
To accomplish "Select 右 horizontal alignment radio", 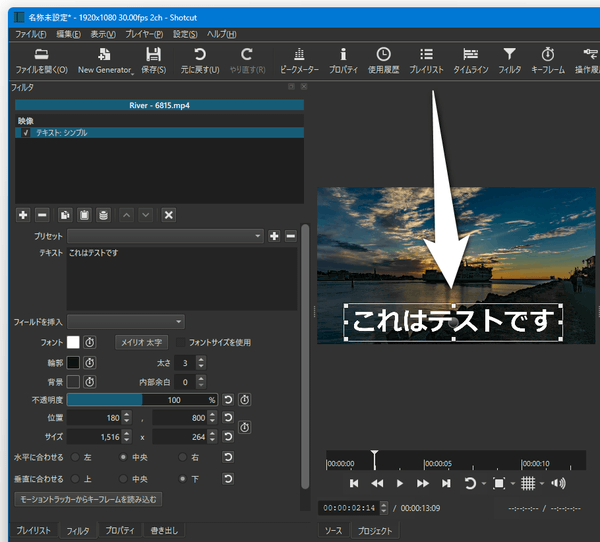I will [183, 457].
